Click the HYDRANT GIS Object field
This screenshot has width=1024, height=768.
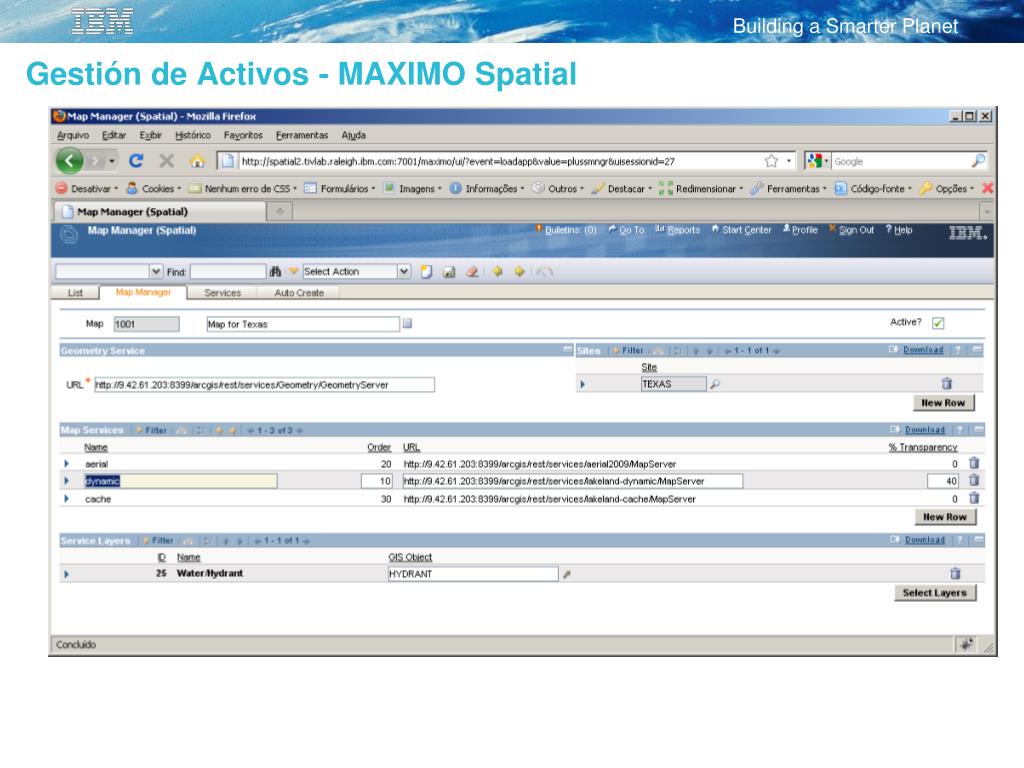(x=473, y=574)
